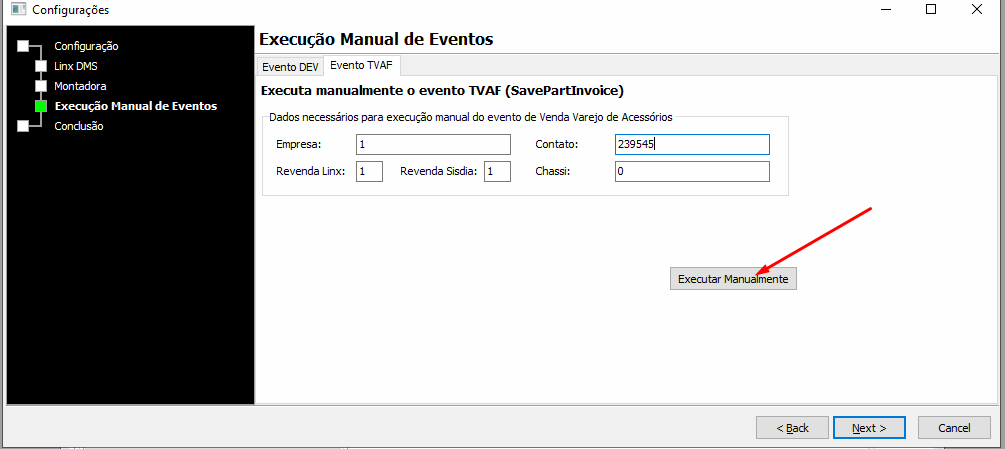Viewport: 1005px width, 449px height.
Task: Click the Revenda Linx label
Action: point(311,172)
